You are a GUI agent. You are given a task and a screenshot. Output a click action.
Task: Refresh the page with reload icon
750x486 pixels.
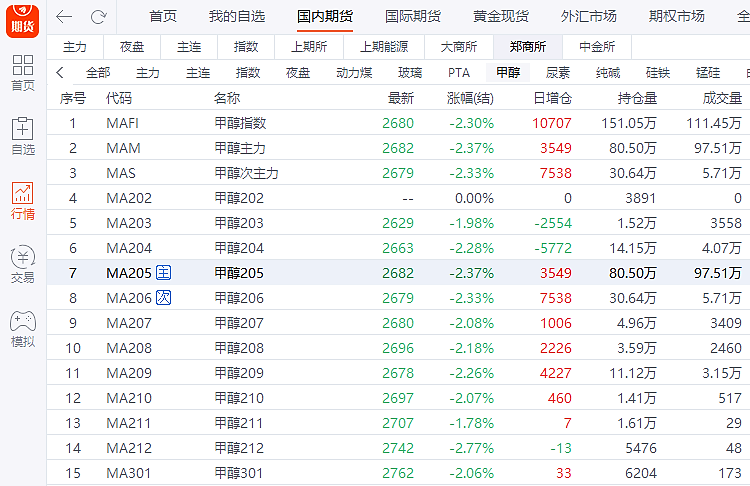pos(98,17)
